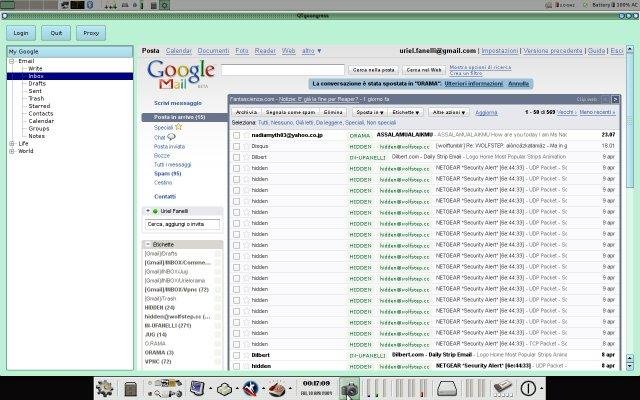The width and height of the screenshot is (640, 400).
Task: Tick checkbox of bold hidden NETGEAR 8 apr row
Action: click(236, 366)
